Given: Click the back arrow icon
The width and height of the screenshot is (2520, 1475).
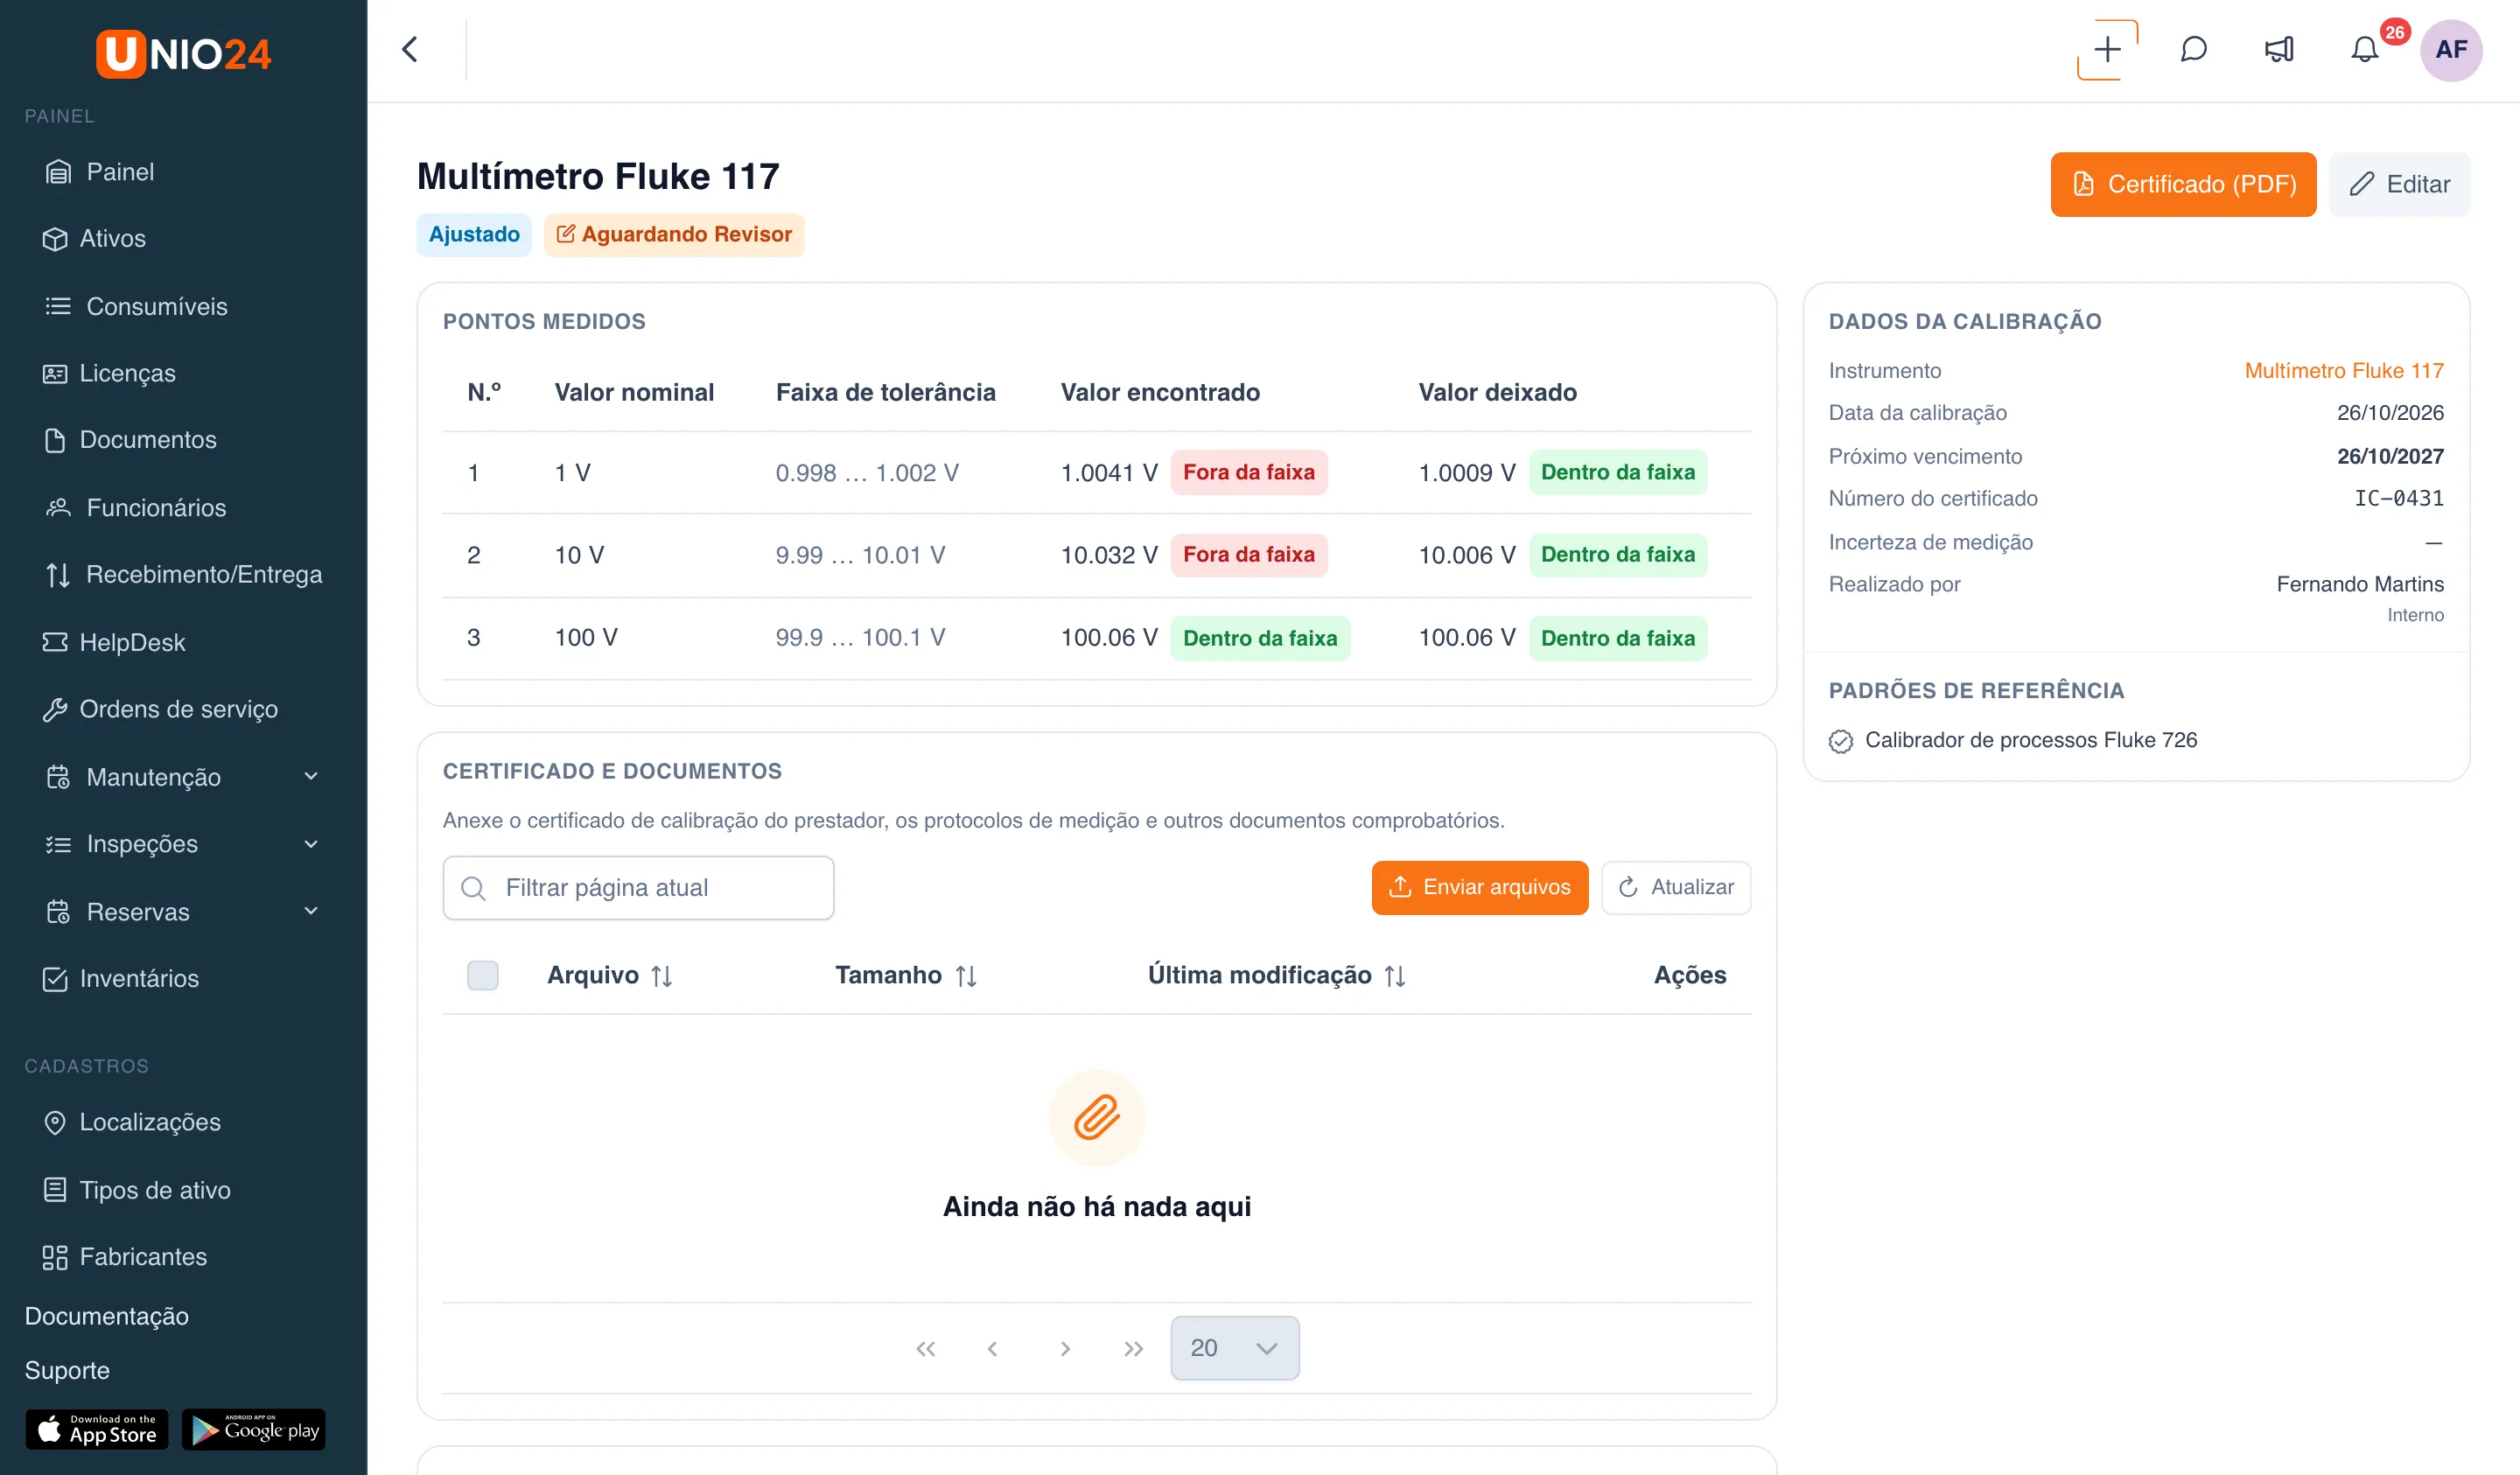Looking at the screenshot, I should tap(410, 49).
